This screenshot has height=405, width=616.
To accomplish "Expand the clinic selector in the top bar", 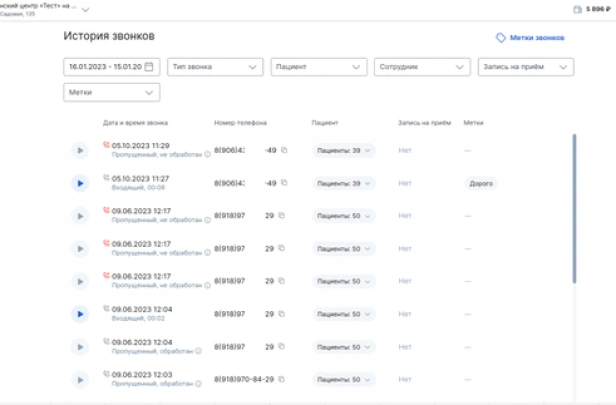I will coord(84,9).
